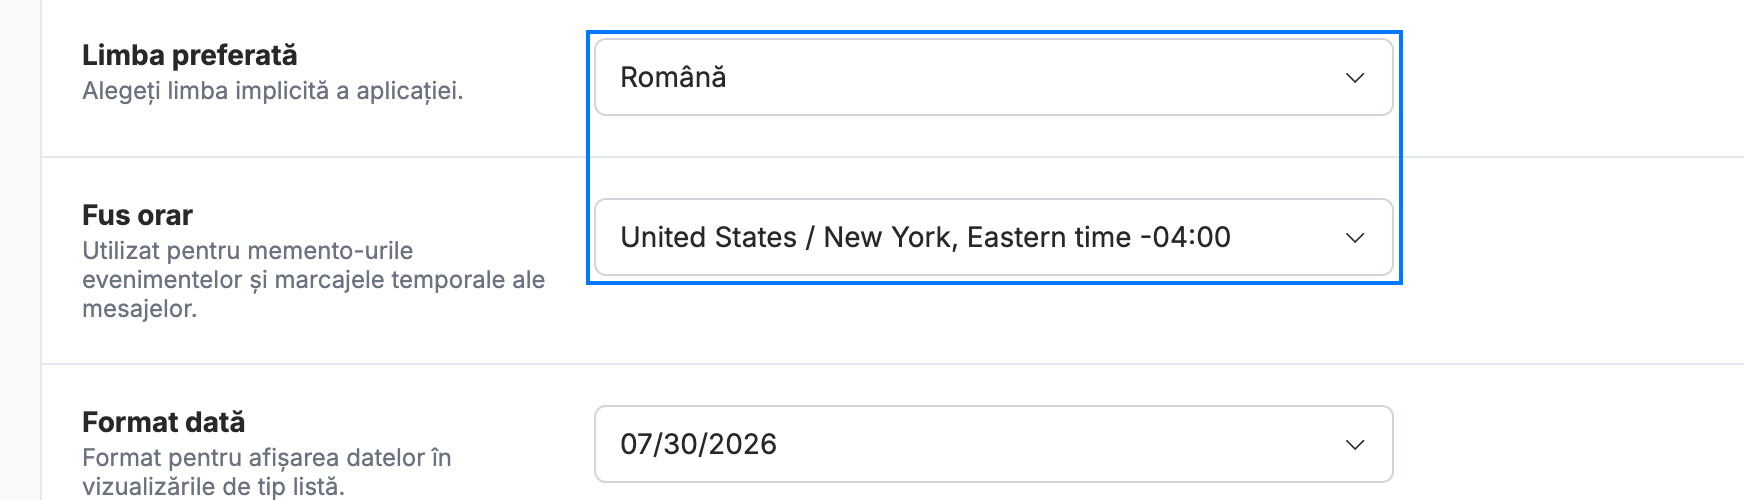Open the Limba preferată language dropdown
This screenshot has height=500, width=1744.
(993, 77)
